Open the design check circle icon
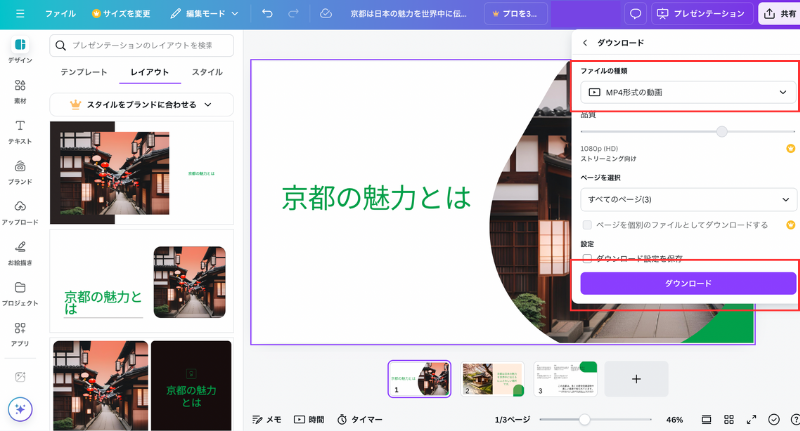 click(x=774, y=419)
